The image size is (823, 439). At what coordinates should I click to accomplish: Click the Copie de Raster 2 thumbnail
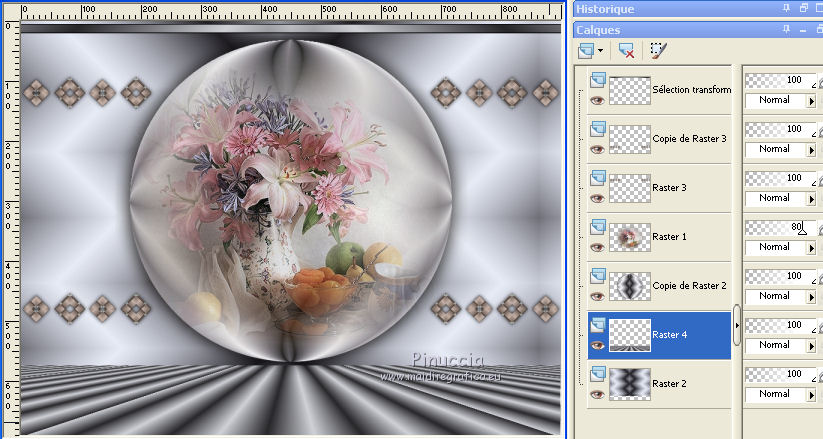630,286
